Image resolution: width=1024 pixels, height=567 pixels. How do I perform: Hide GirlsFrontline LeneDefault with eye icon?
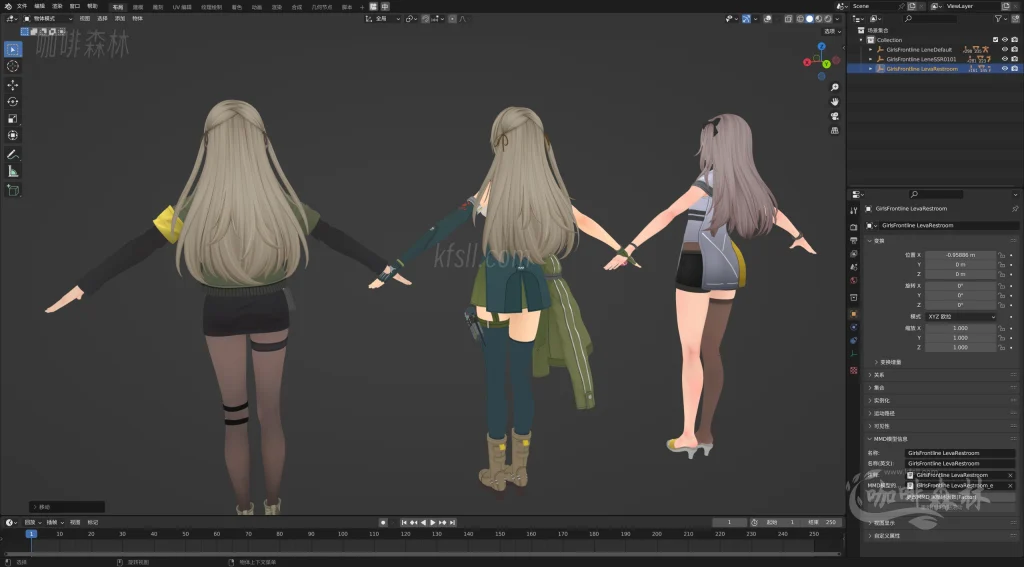1005,50
